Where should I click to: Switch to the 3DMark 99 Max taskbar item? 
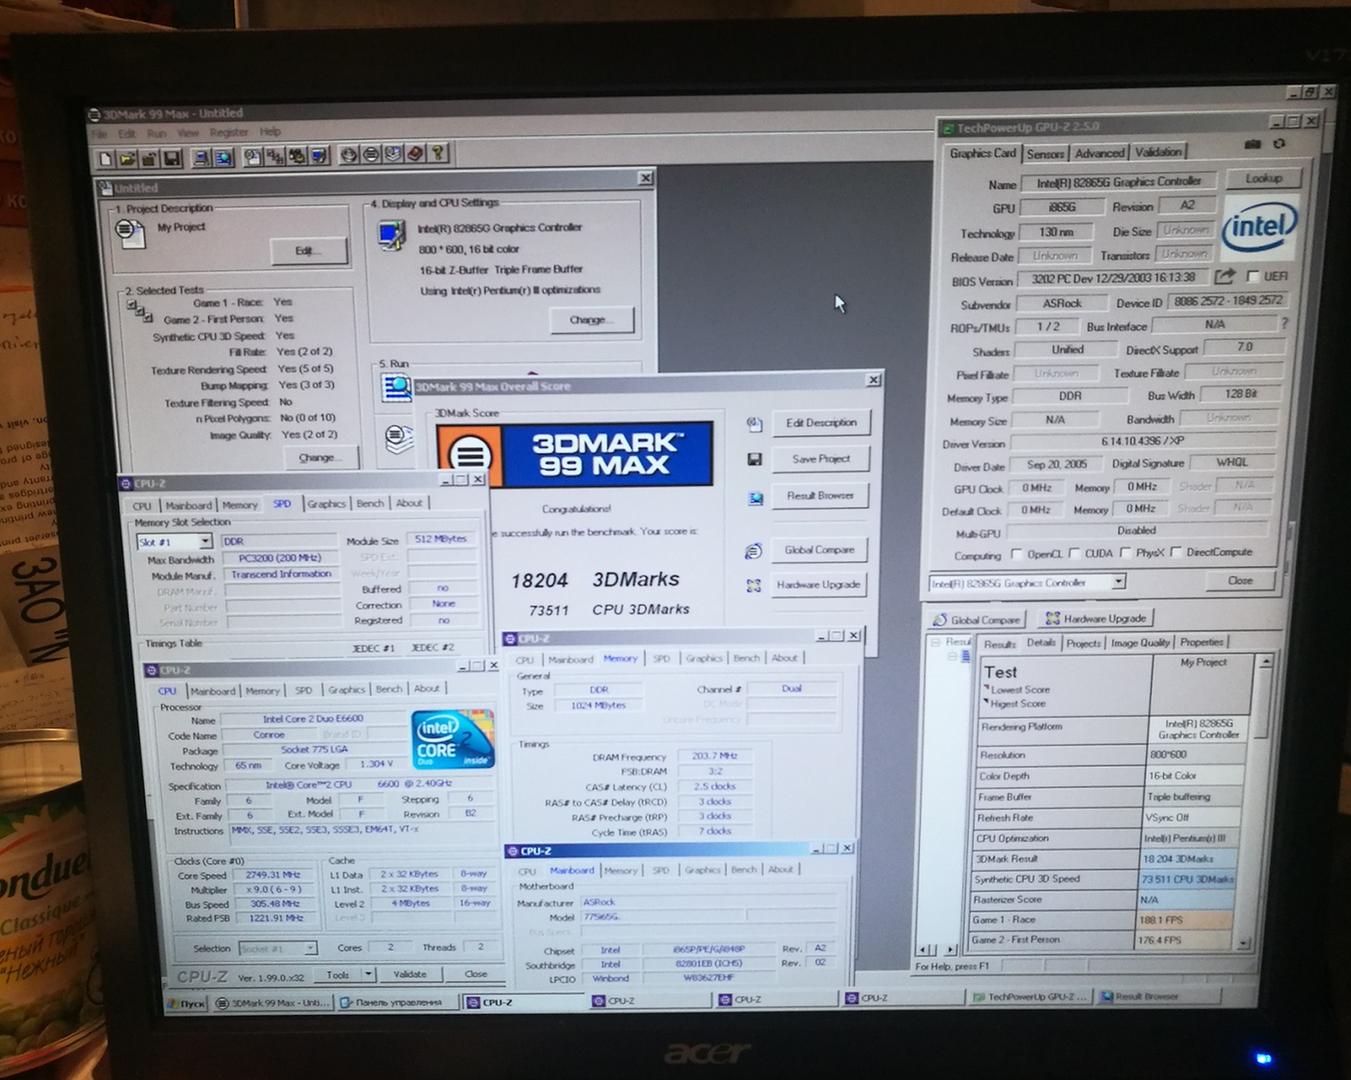pos(273,1003)
